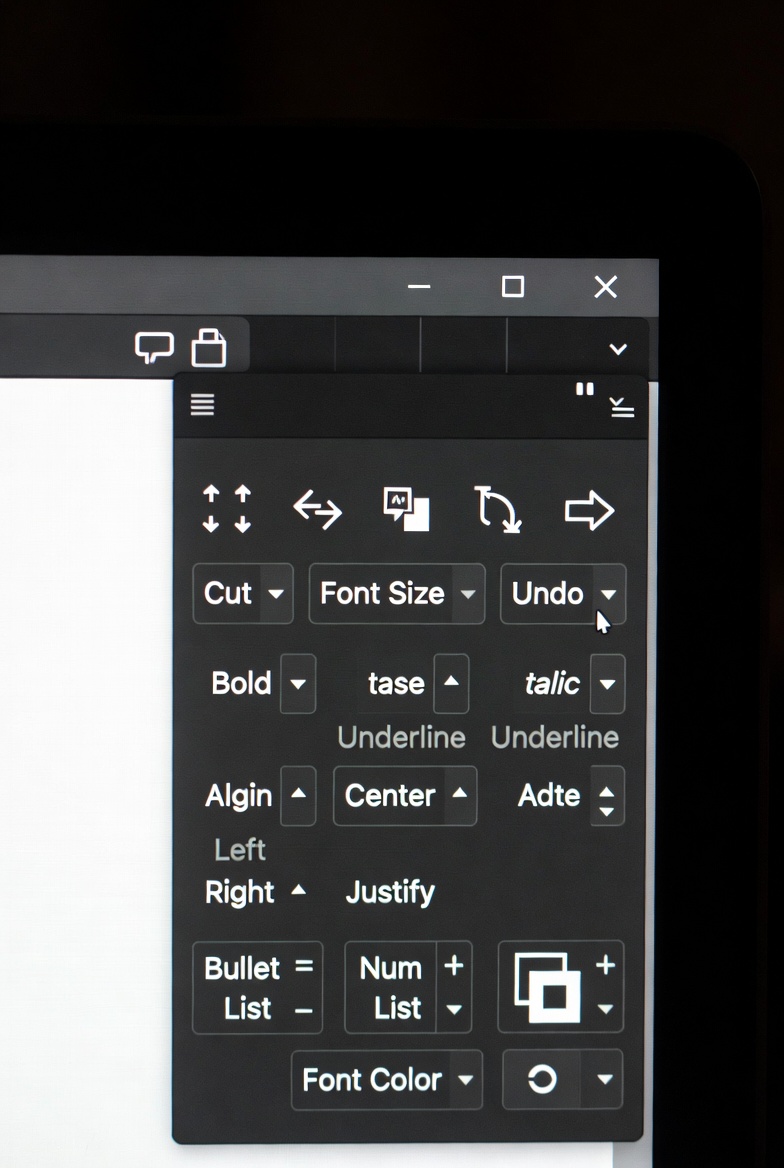The height and width of the screenshot is (1168, 784).
Task: Click the curved rotate arrows icon
Action: pos(497,510)
